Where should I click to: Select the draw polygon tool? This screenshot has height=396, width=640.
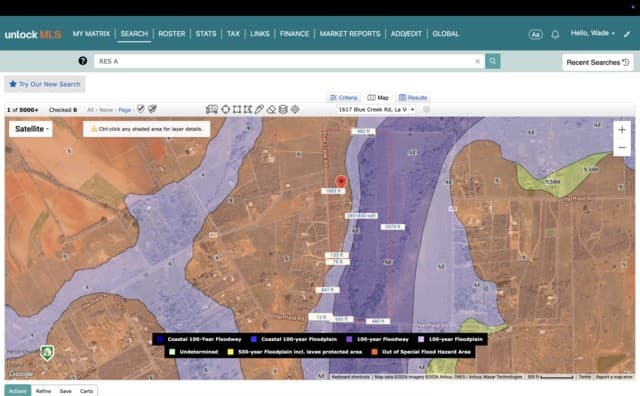click(x=248, y=109)
